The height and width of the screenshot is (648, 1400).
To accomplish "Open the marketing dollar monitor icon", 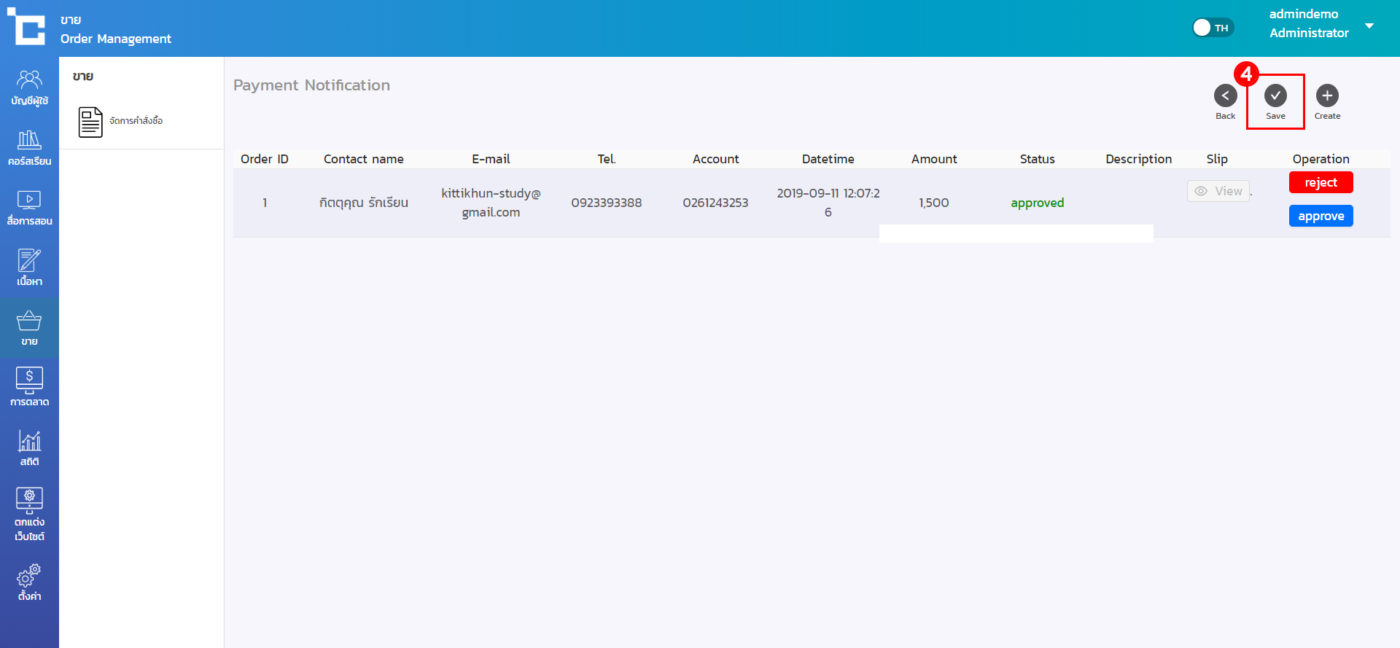I will (29, 381).
